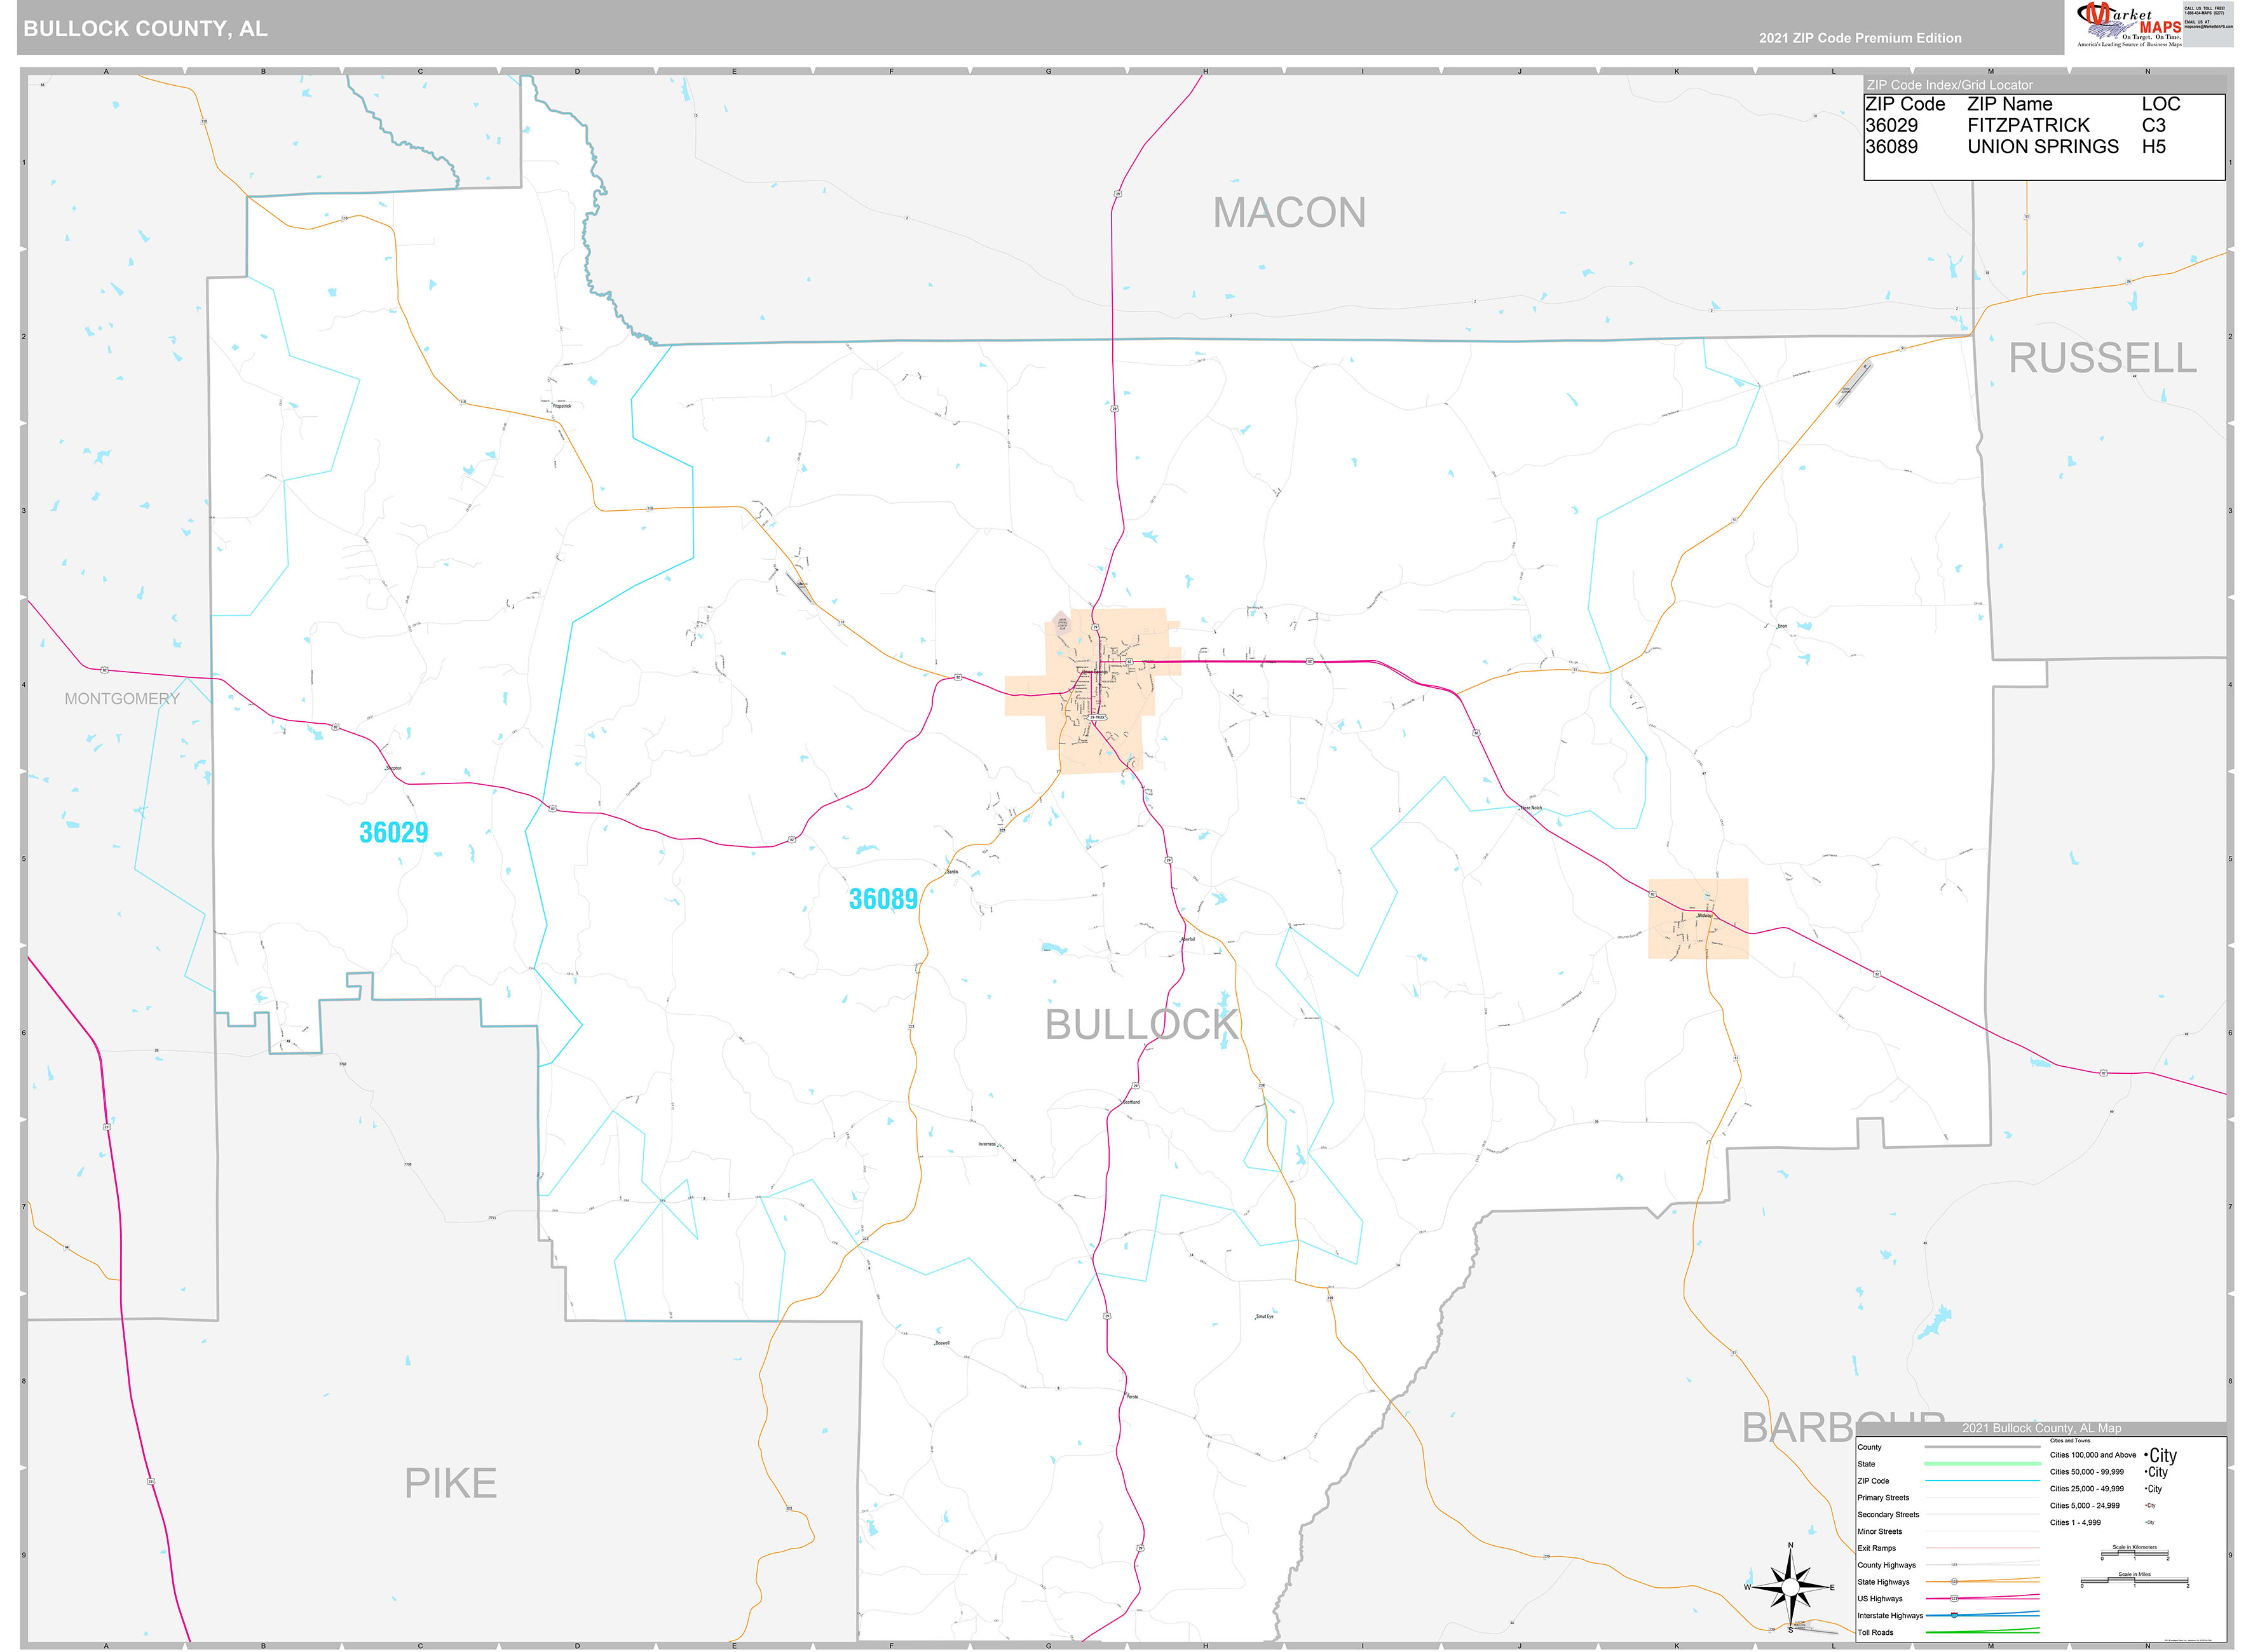
Task: Click the 'BULLOCK COUNTY, AL' title
Action: (x=145, y=29)
